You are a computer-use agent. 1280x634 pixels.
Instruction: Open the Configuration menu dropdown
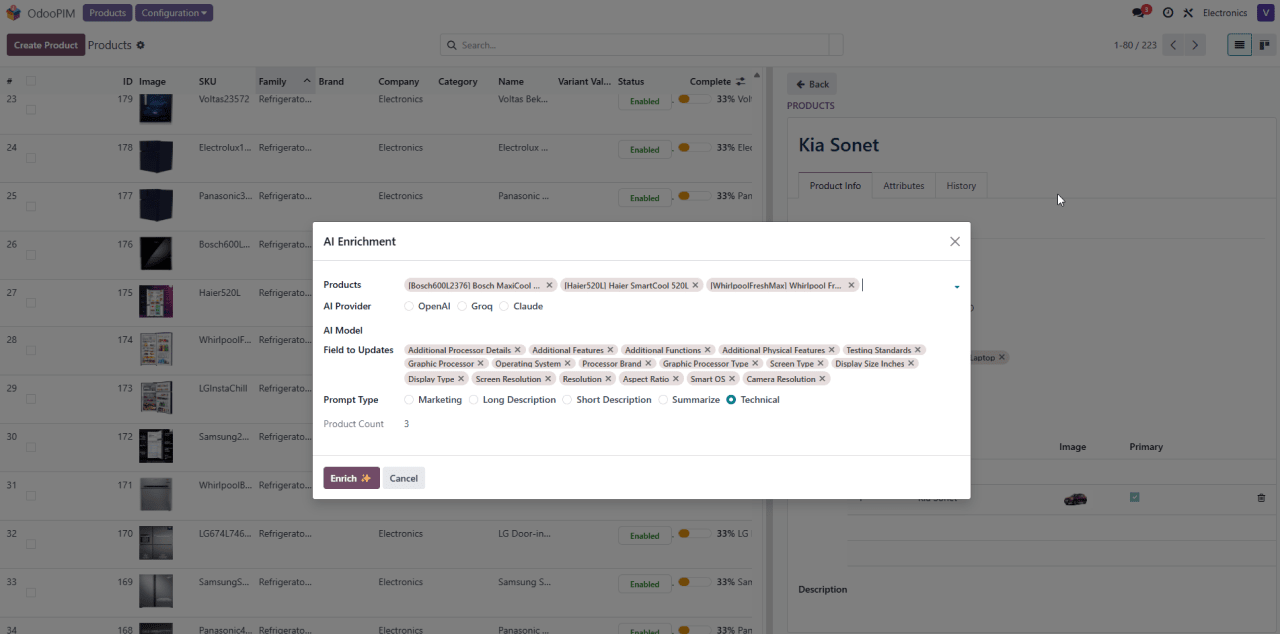[174, 13]
